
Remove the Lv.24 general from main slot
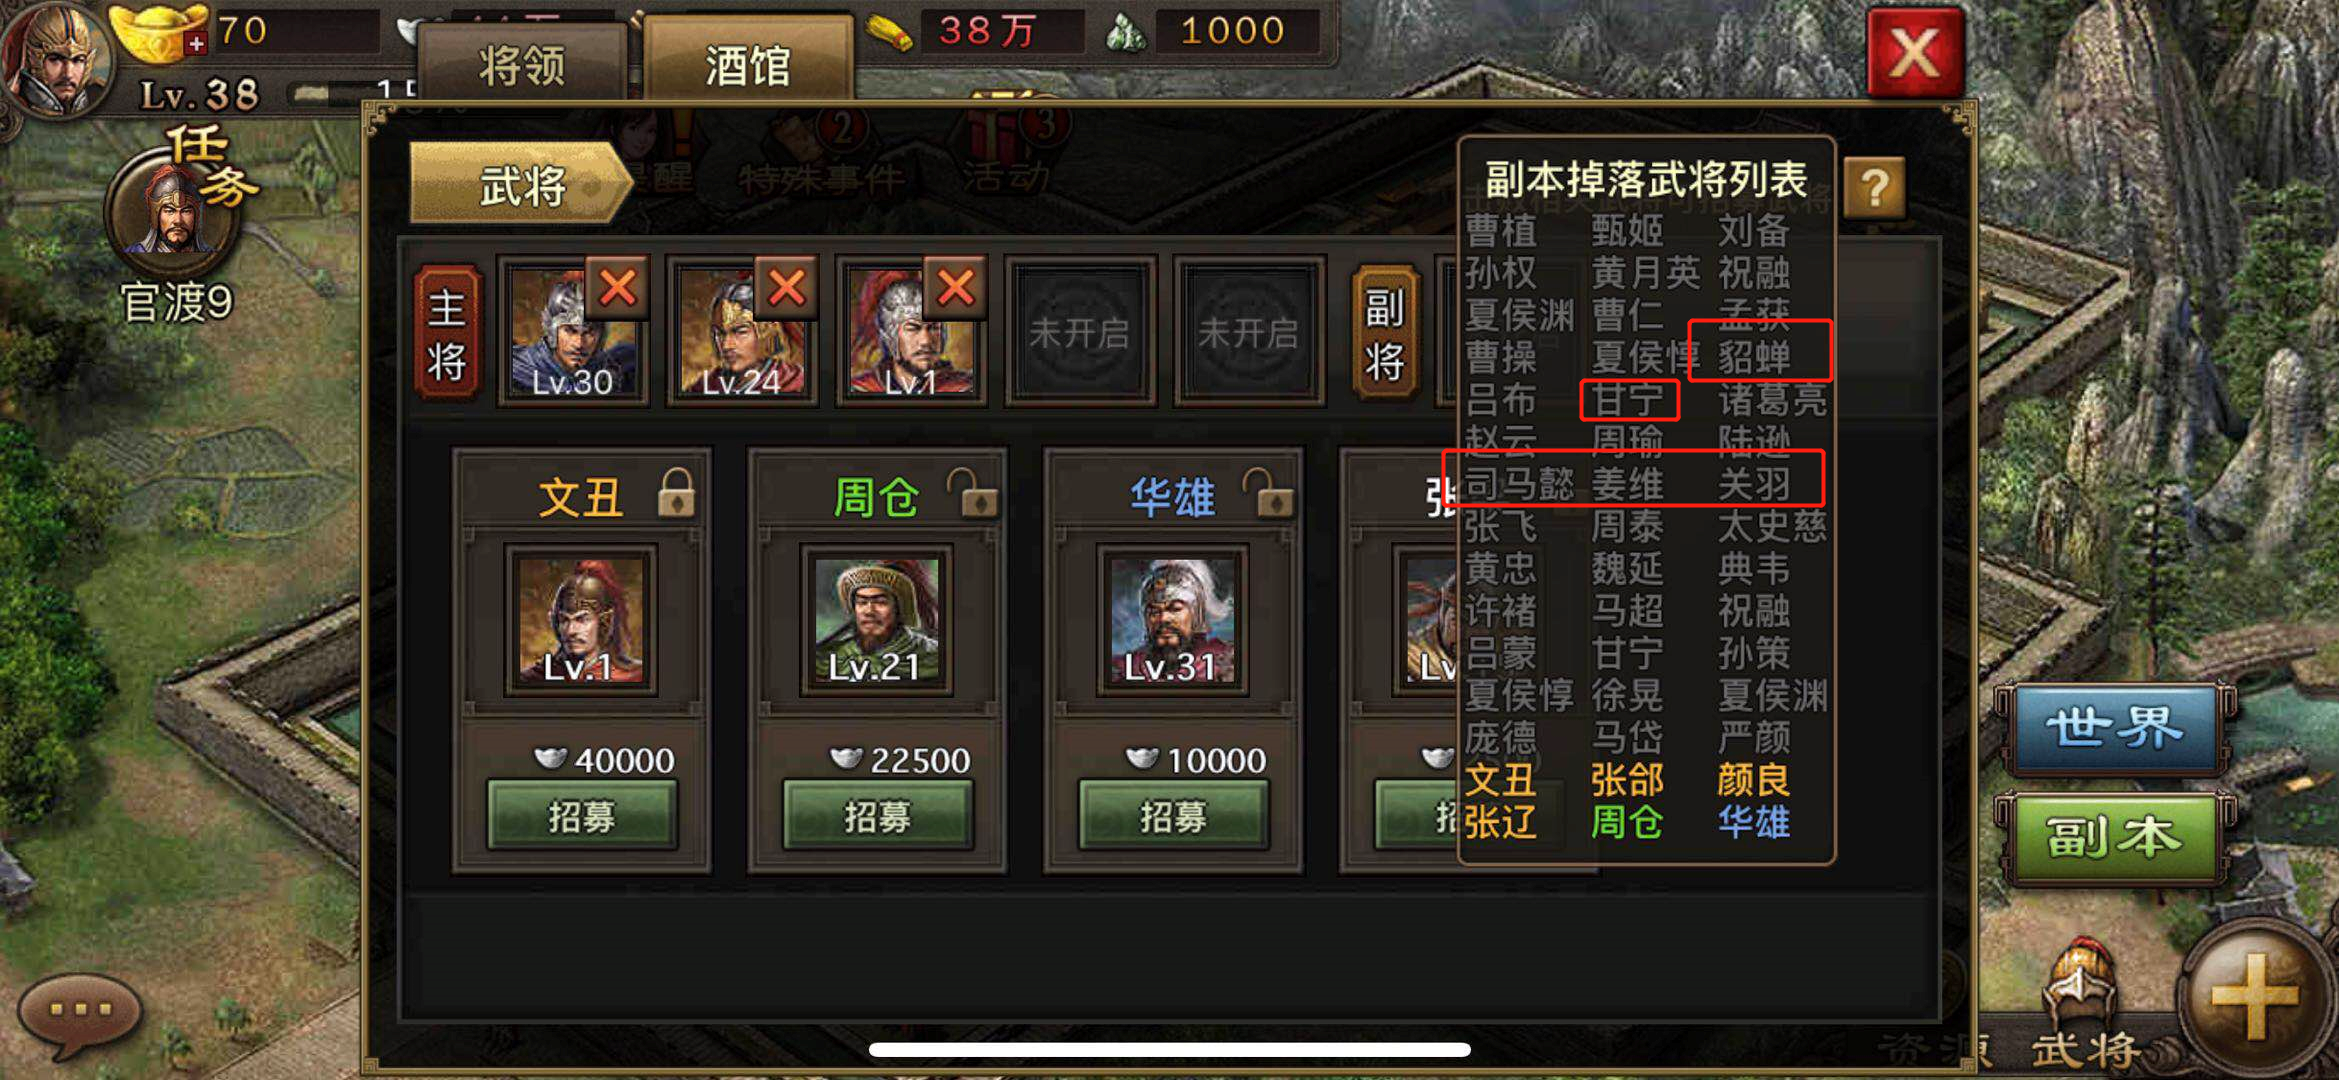coord(786,289)
